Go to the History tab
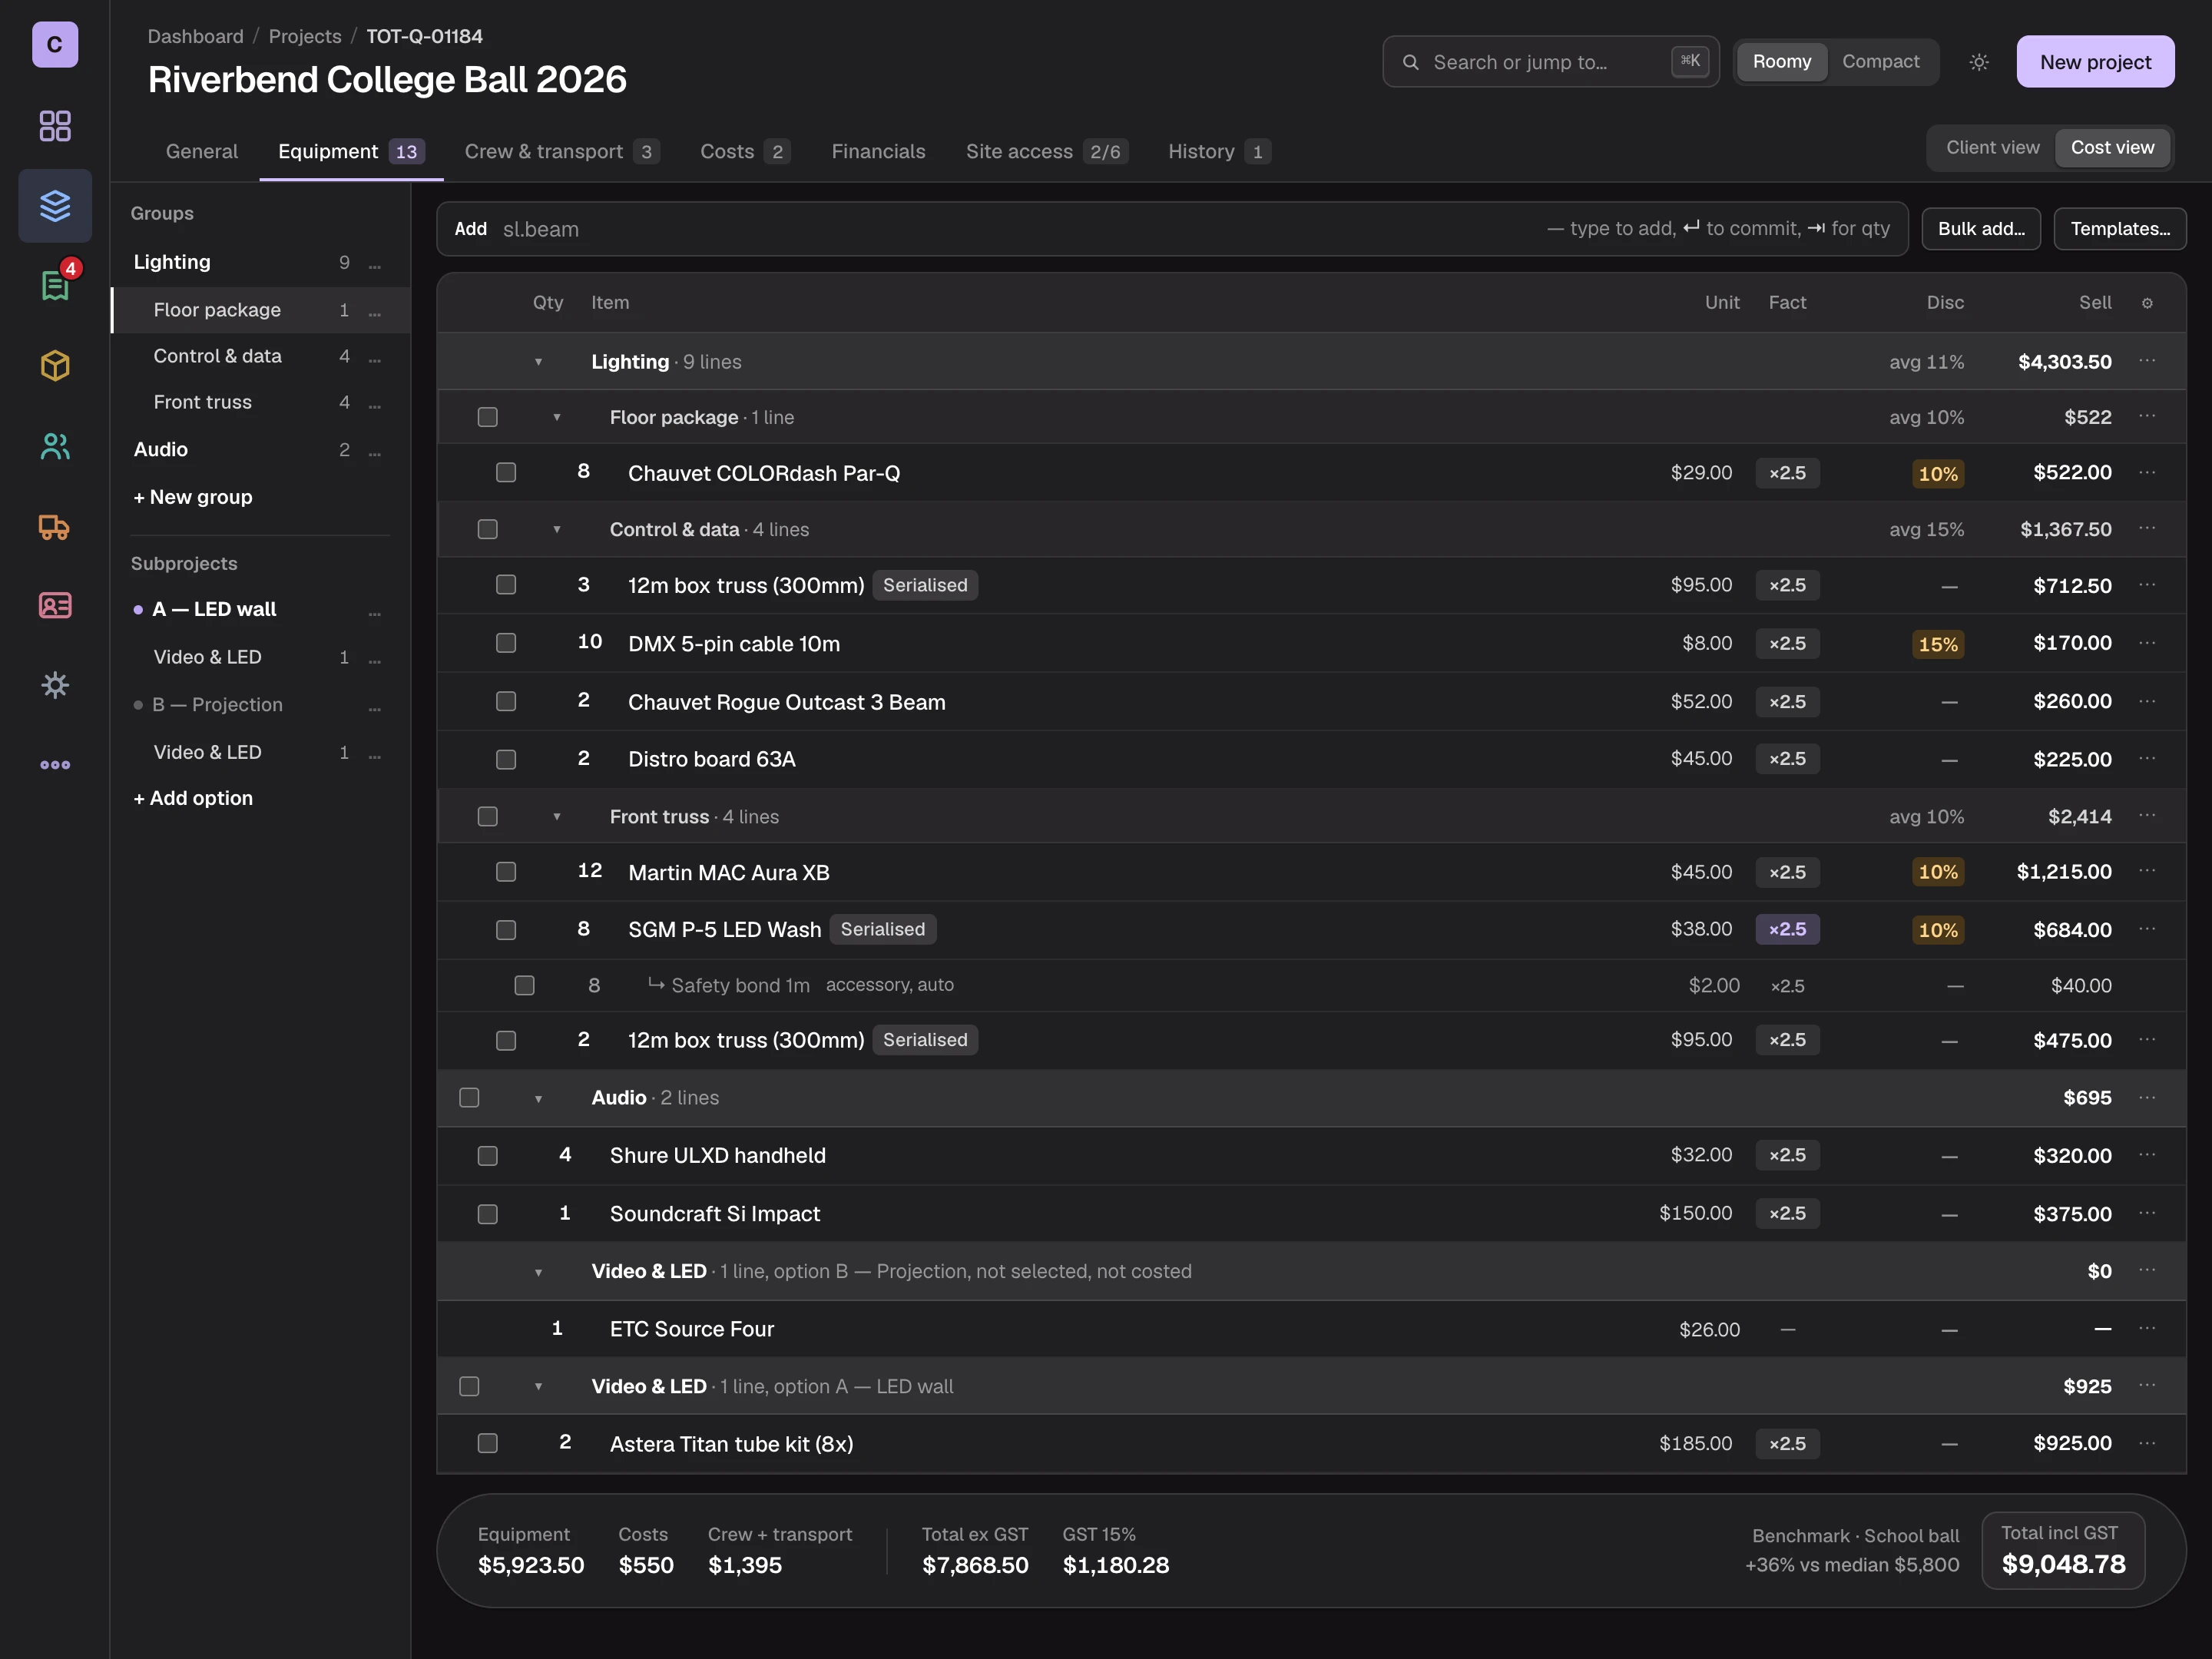The image size is (2212, 1659). [x=1219, y=152]
